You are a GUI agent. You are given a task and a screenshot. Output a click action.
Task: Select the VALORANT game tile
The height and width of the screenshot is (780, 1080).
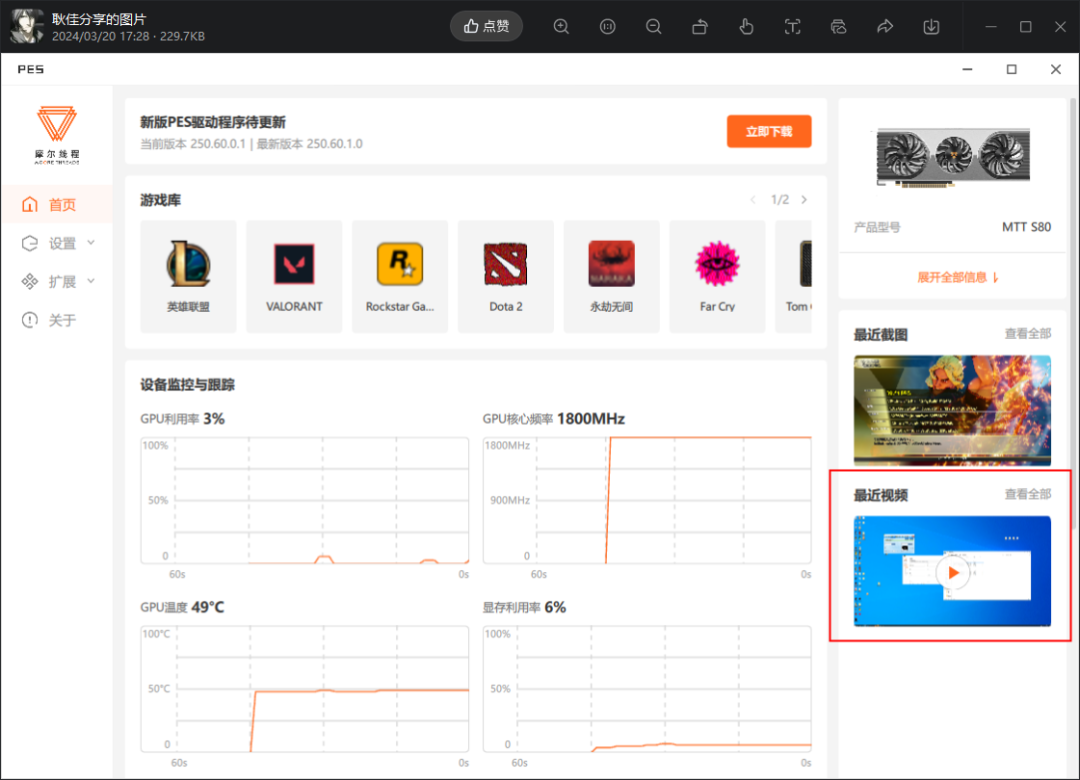click(x=294, y=276)
